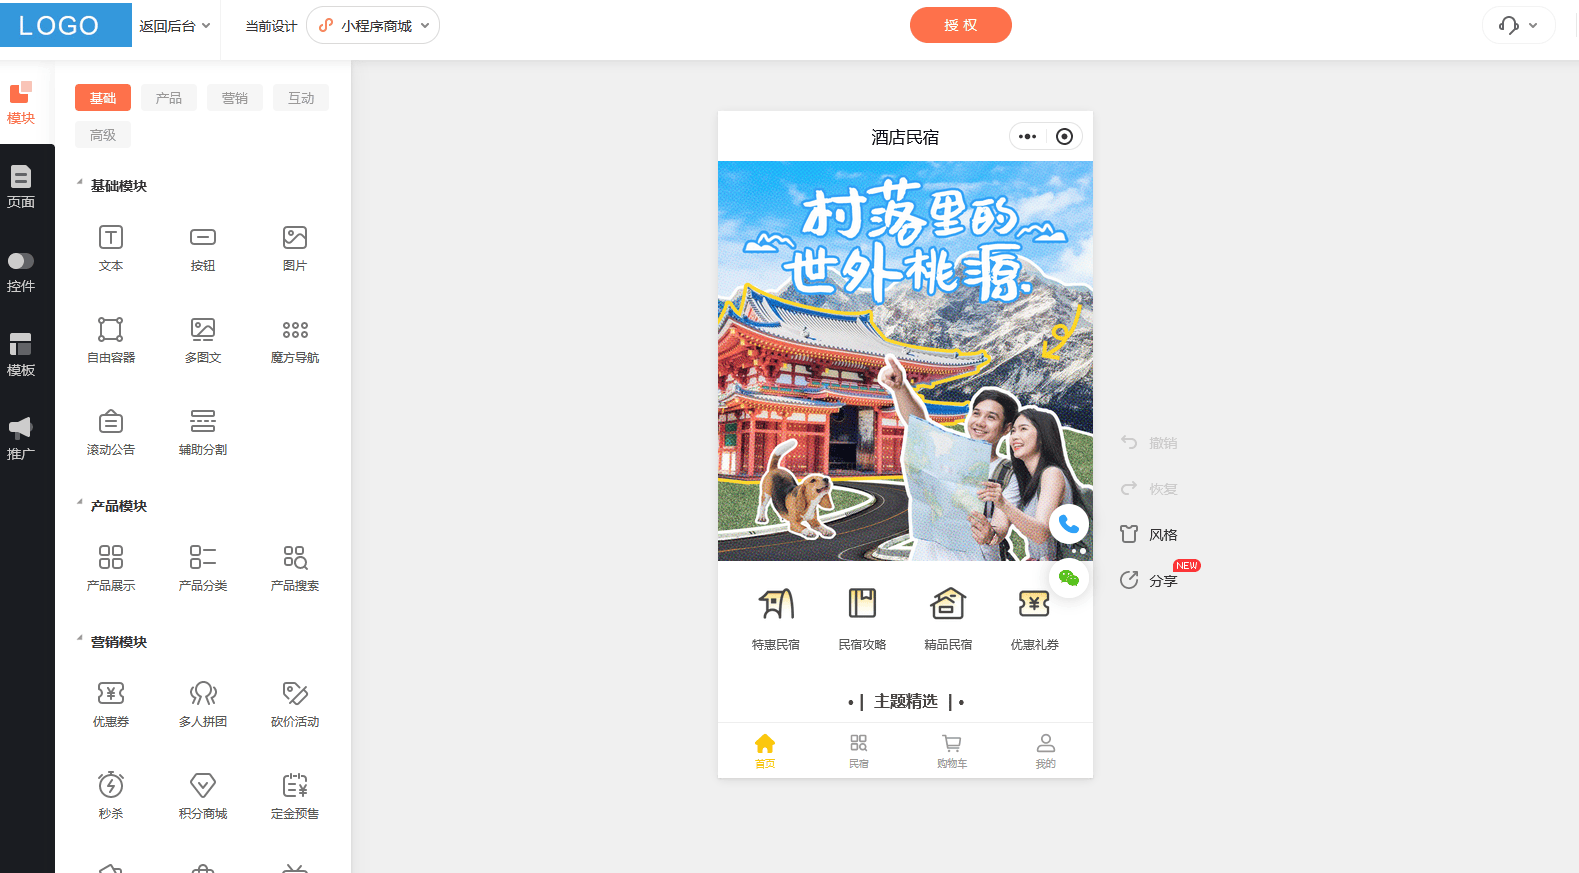Click the 恢复 redo button

pos(1149,488)
